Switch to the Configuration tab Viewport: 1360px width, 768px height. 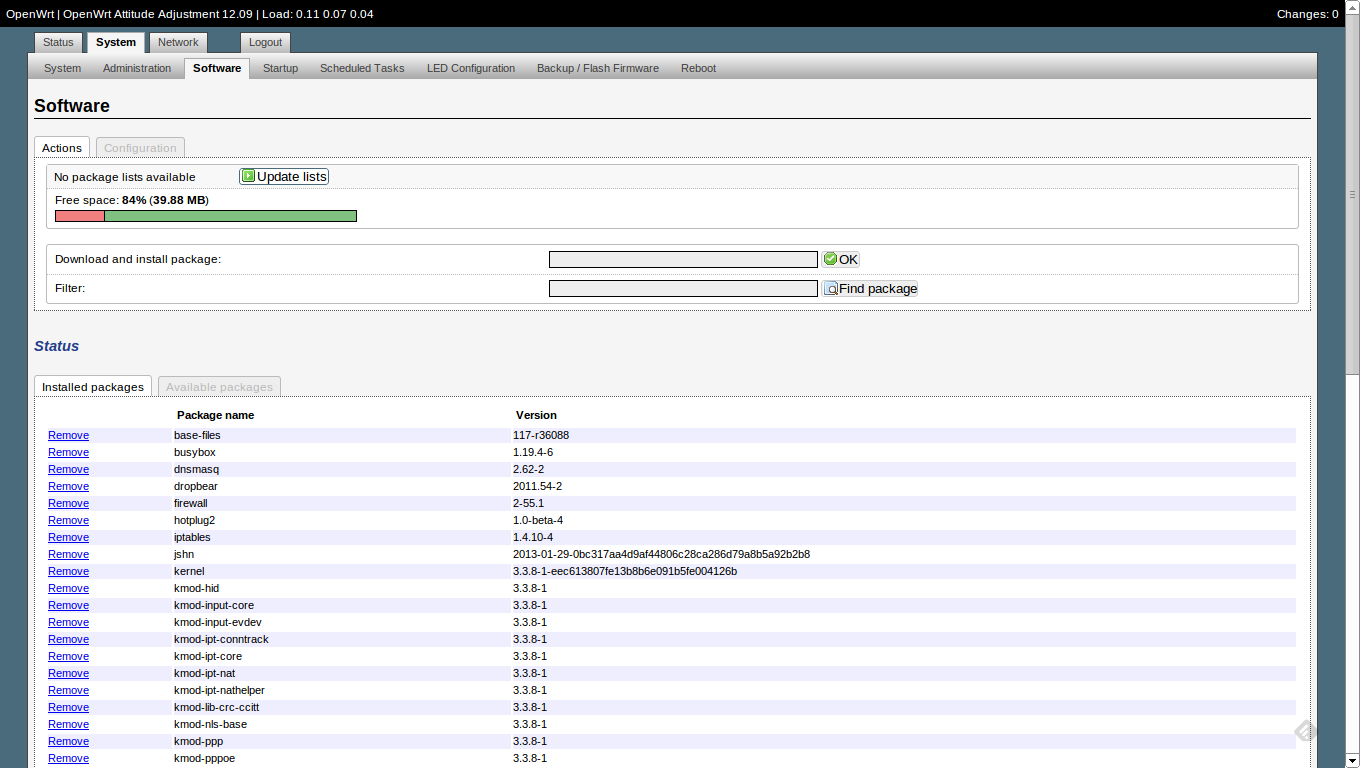[140, 148]
